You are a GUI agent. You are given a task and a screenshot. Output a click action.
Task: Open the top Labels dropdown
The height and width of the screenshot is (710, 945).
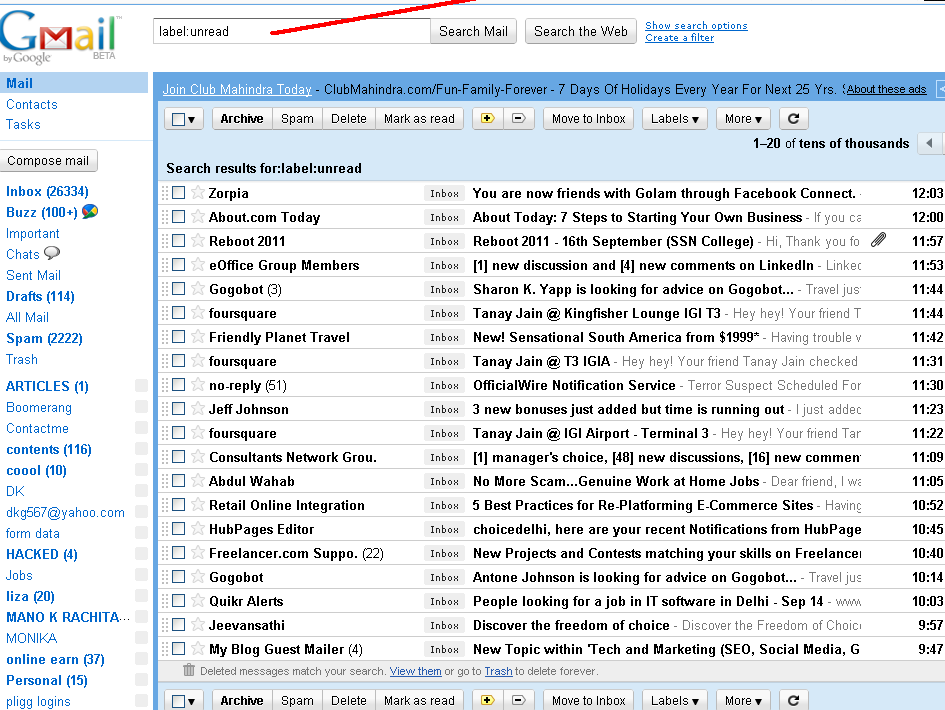tap(674, 119)
